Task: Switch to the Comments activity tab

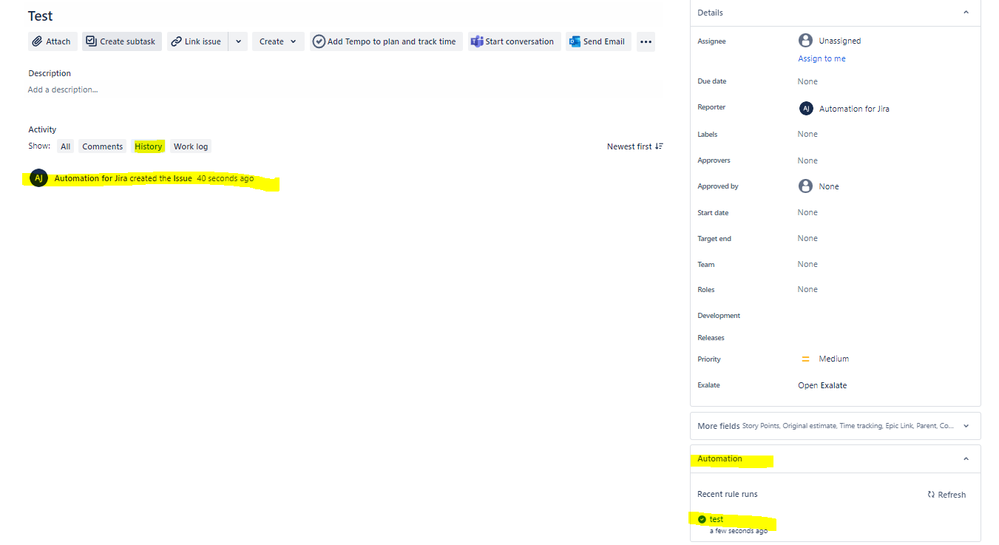Action: [102, 147]
